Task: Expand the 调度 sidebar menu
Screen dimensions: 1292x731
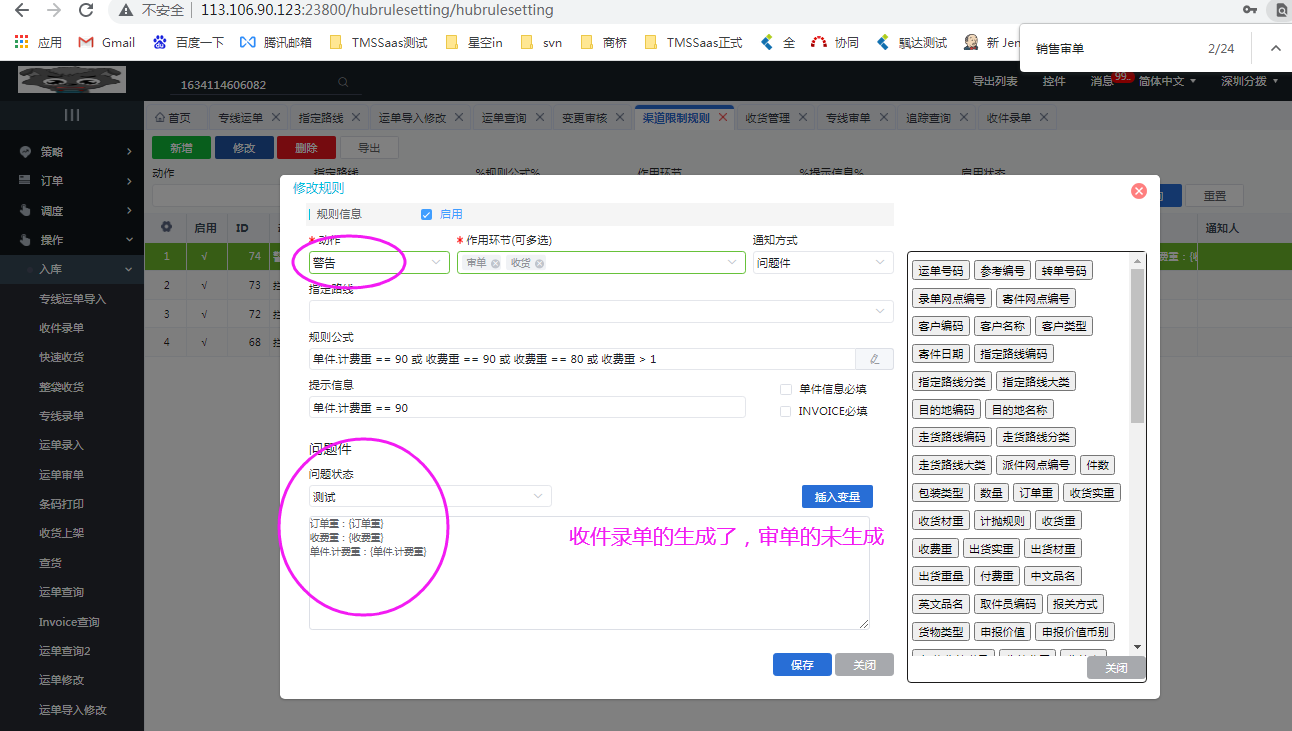Action: pos(72,211)
